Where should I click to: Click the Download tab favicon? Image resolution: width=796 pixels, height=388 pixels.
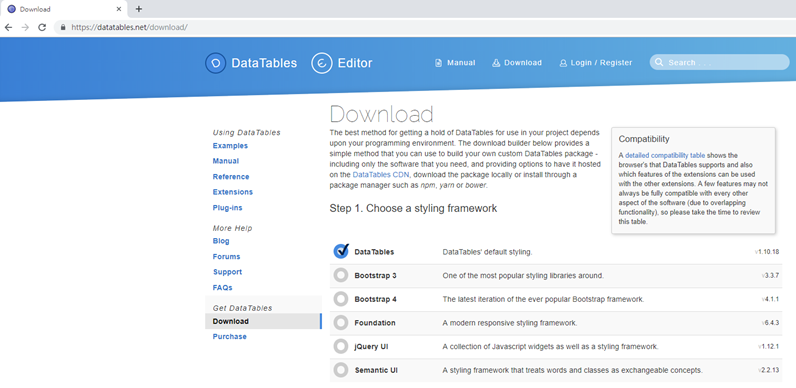pyautogui.click(x=11, y=9)
